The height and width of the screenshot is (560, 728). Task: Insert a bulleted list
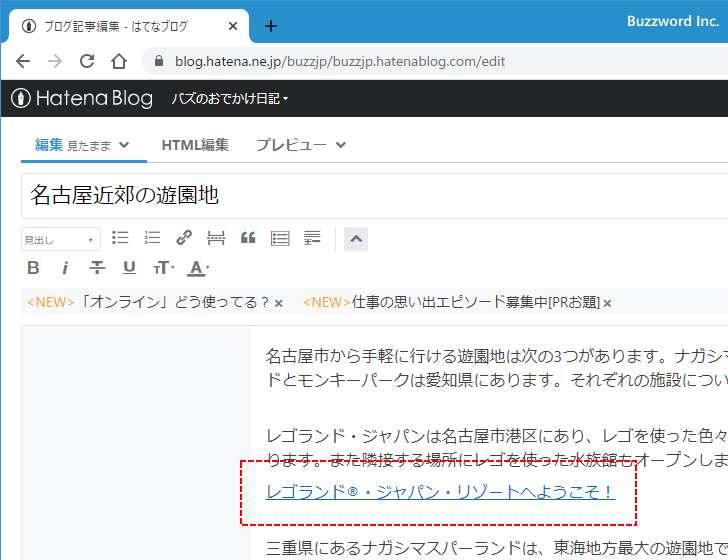pyautogui.click(x=120, y=238)
